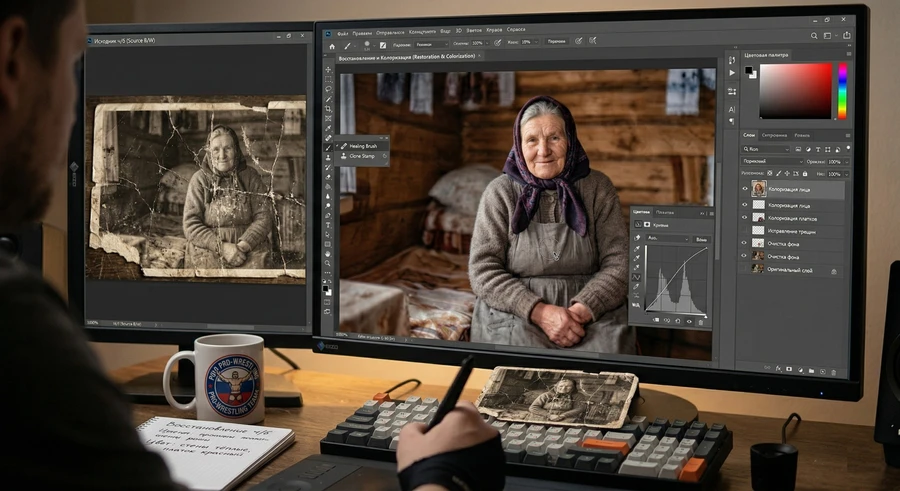Click the trash icon at Layers panel bottom

point(833,373)
